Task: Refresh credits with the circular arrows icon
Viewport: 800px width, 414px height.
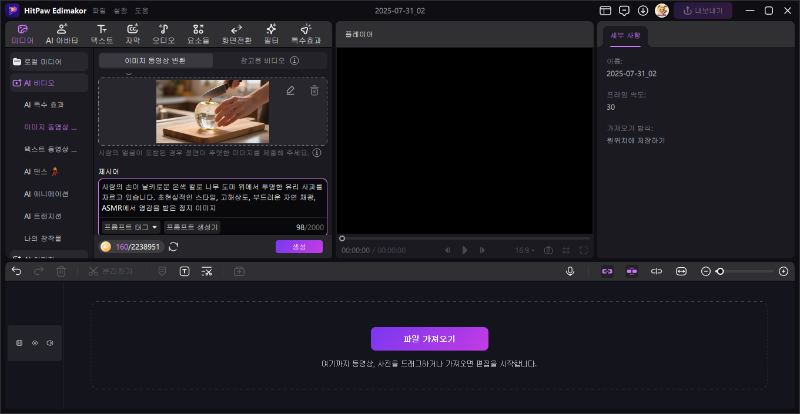Action: (173, 247)
